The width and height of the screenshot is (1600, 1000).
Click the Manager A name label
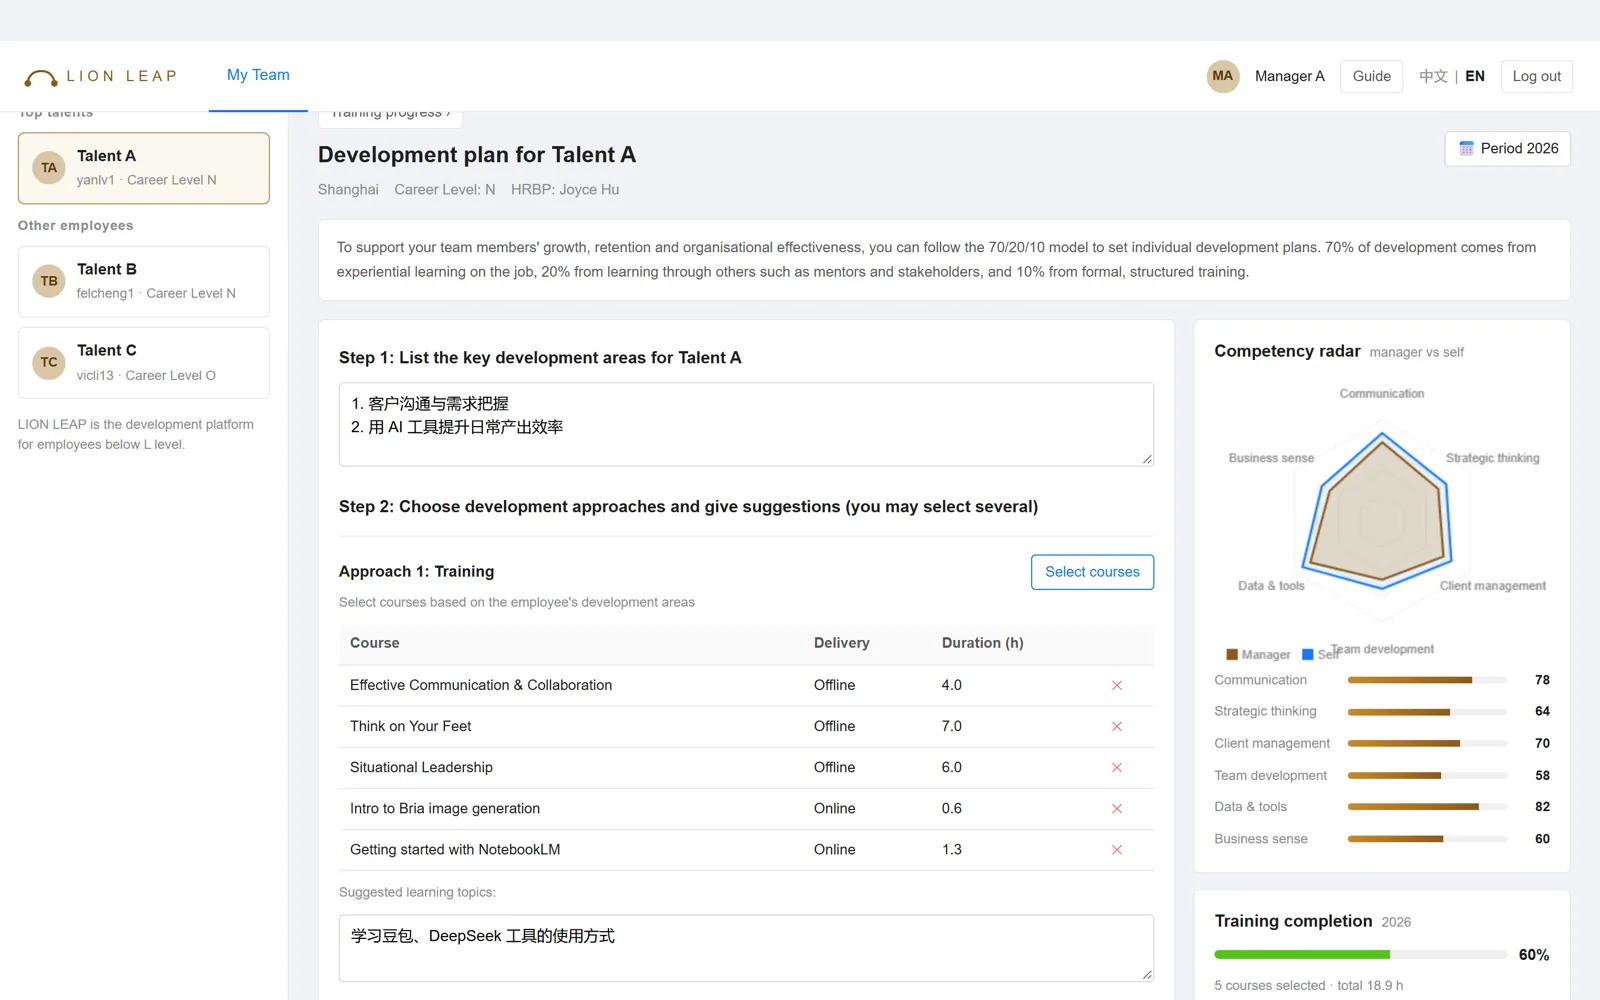coord(1289,76)
